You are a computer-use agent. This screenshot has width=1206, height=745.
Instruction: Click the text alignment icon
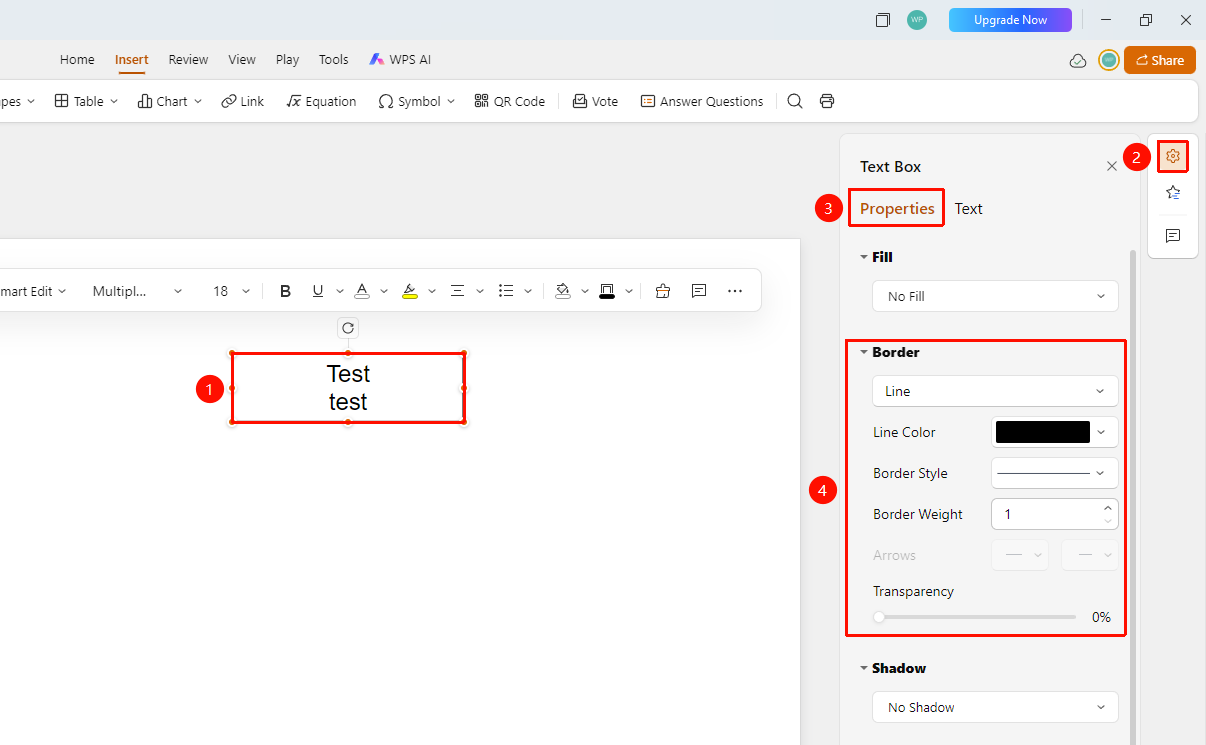[x=457, y=291]
